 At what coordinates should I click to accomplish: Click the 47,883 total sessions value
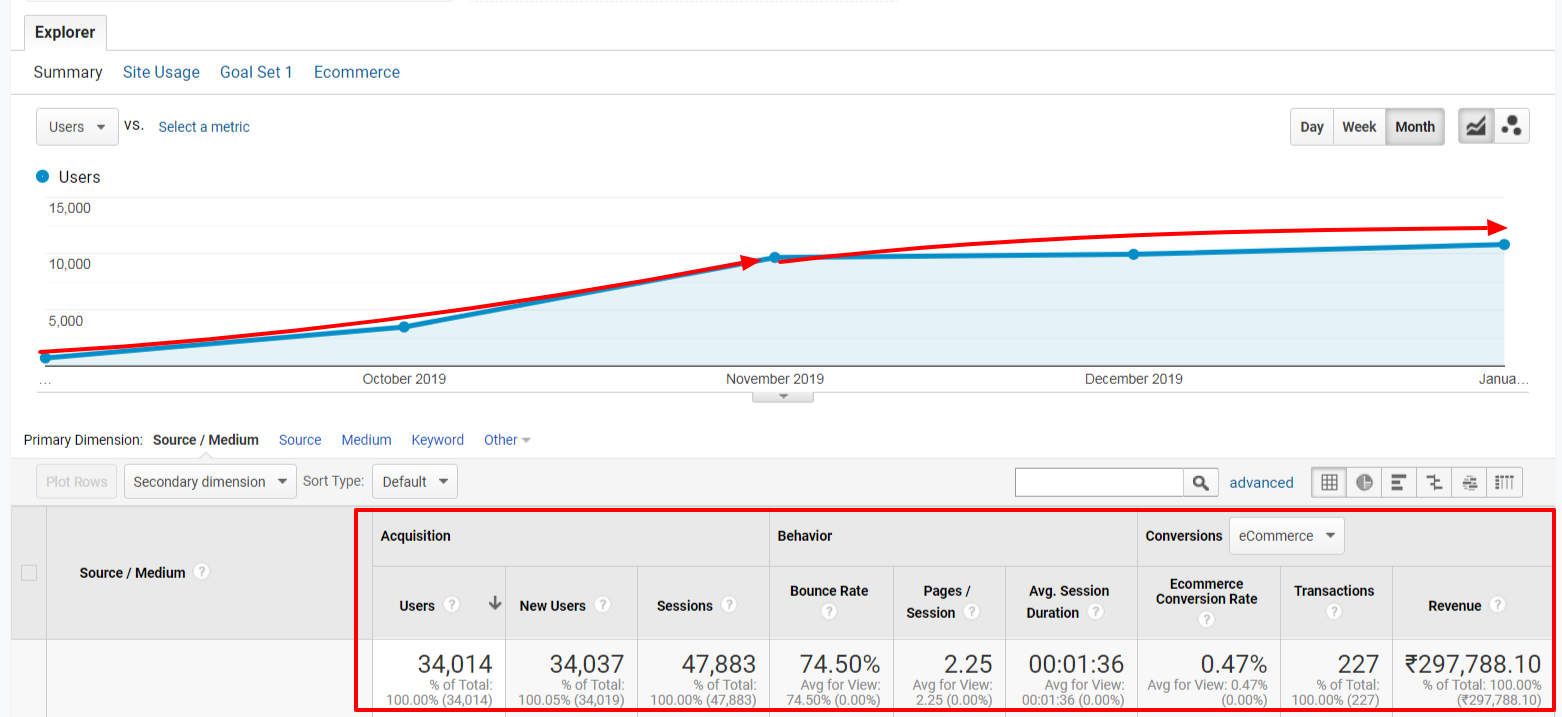[x=718, y=664]
